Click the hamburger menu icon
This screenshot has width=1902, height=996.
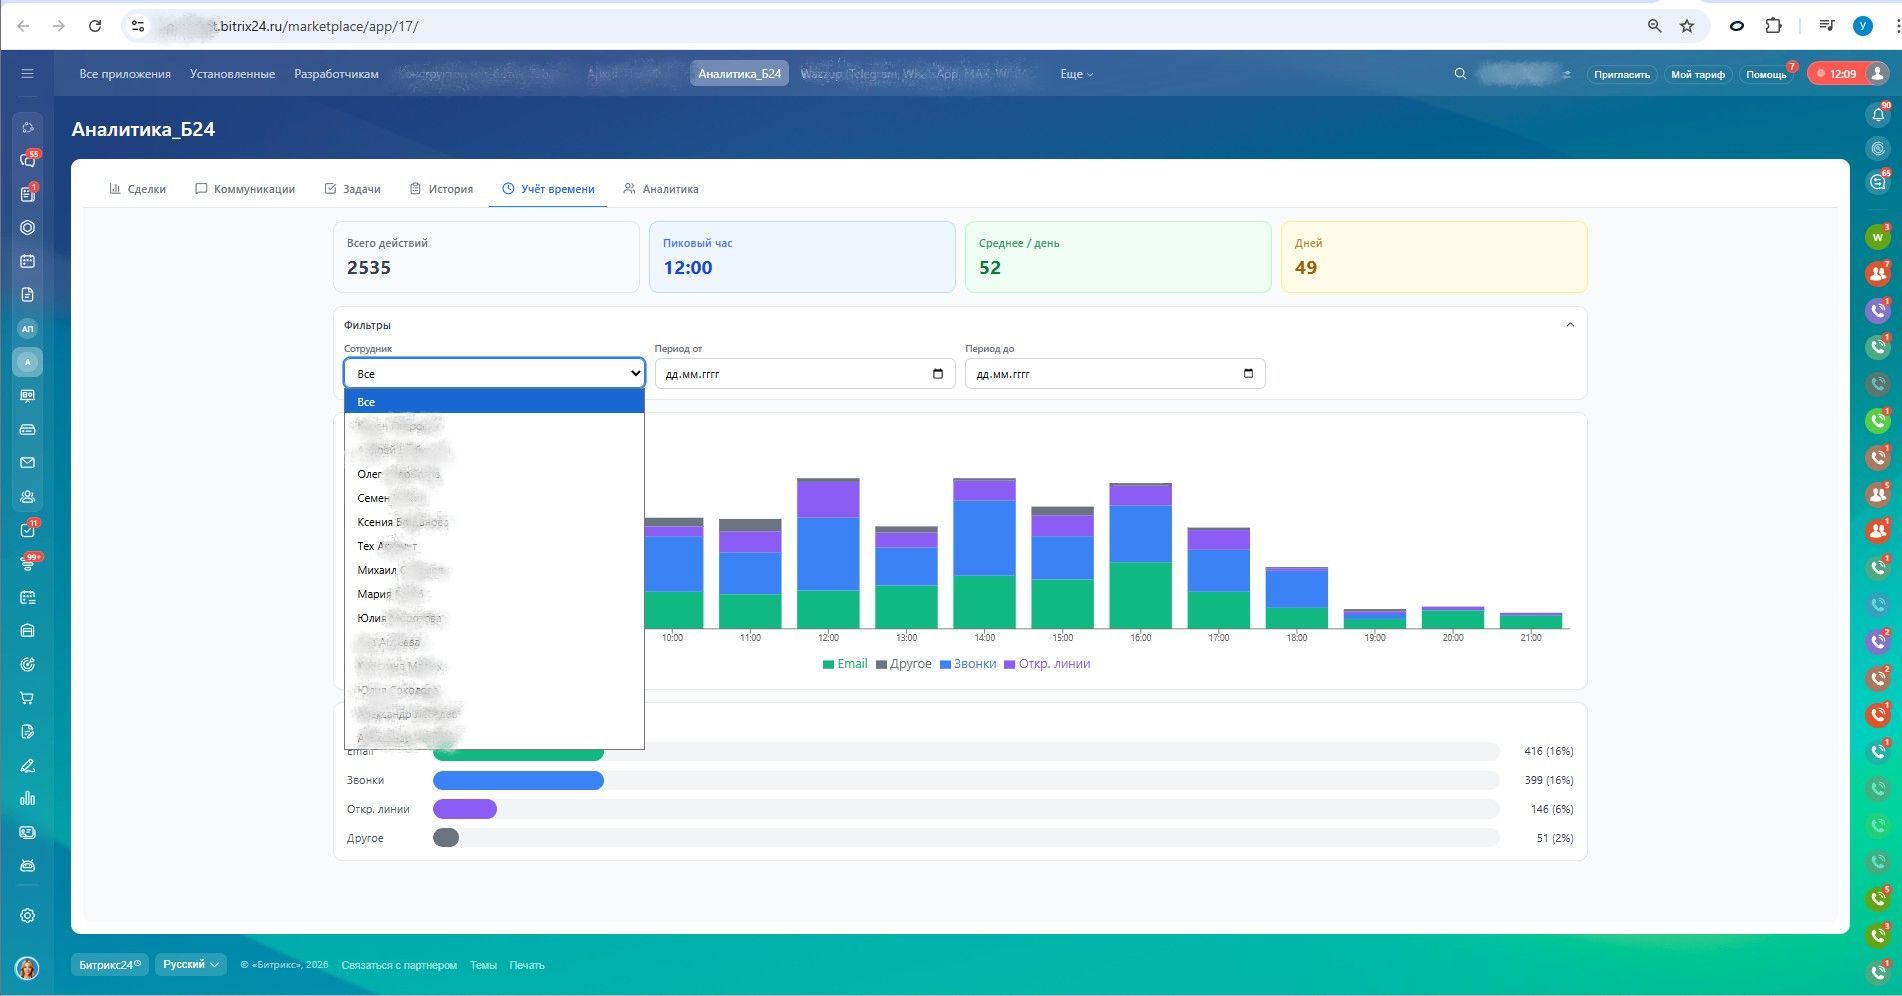pyautogui.click(x=28, y=74)
